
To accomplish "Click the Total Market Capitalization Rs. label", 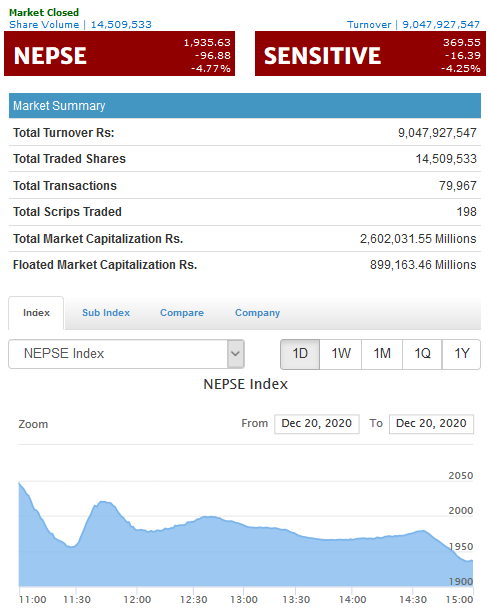I will coord(98,238).
